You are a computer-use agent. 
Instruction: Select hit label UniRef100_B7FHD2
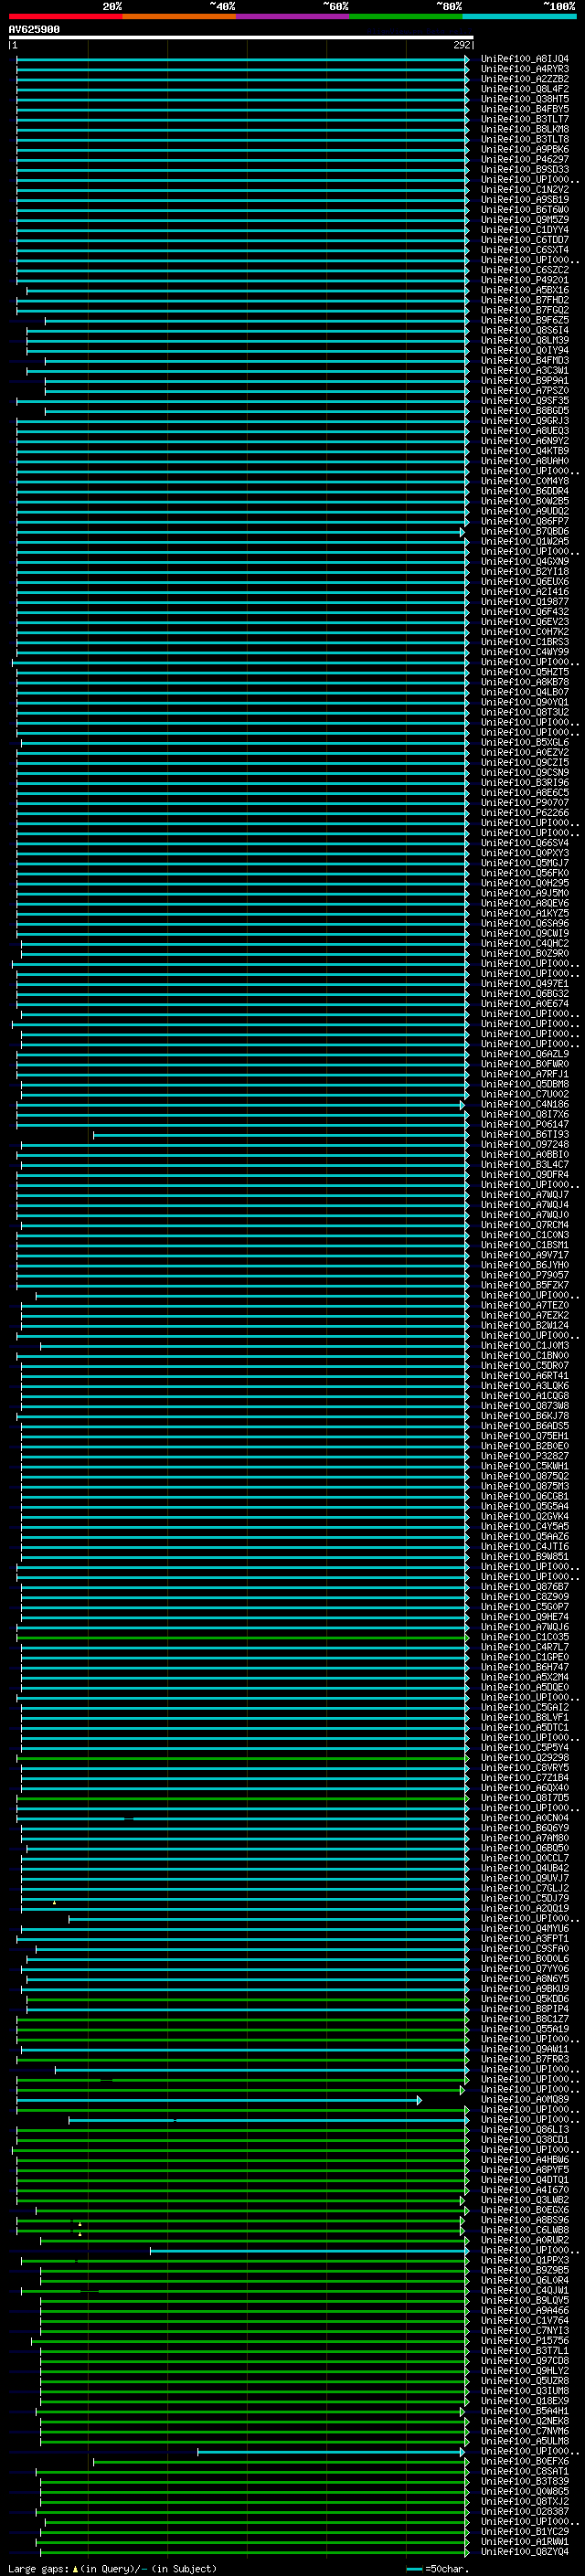[x=525, y=300]
